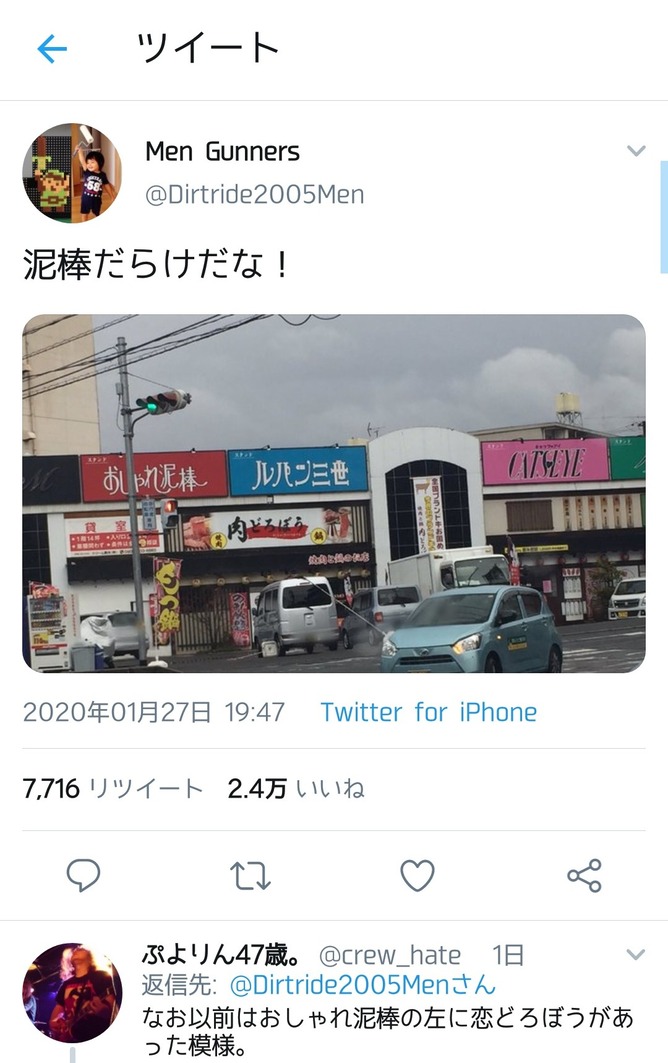
Task: Click the Twitter for iPhone link
Action: (429, 713)
